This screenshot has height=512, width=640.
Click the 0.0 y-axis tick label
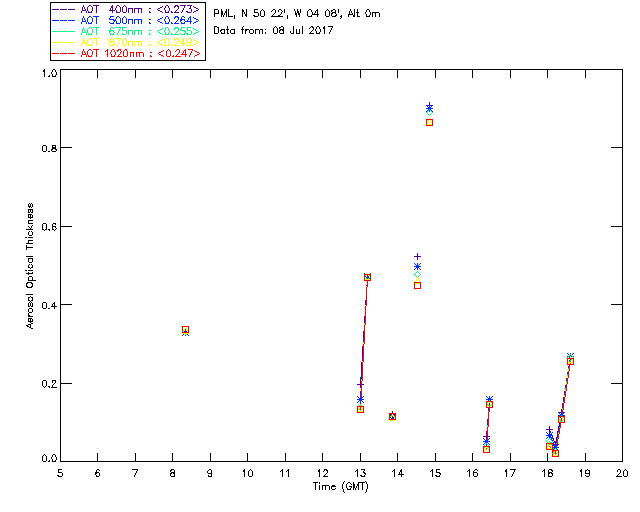pyautogui.click(x=49, y=459)
